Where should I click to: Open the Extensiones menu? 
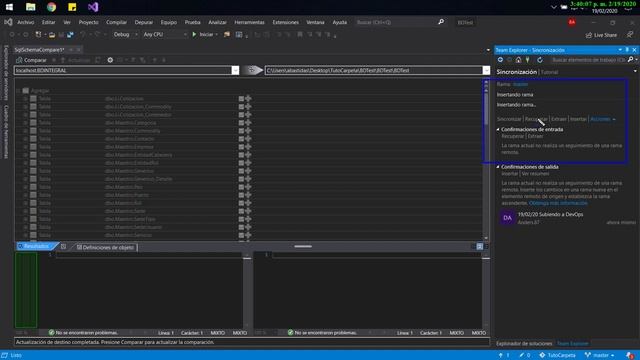pyautogui.click(x=286, y=22)
